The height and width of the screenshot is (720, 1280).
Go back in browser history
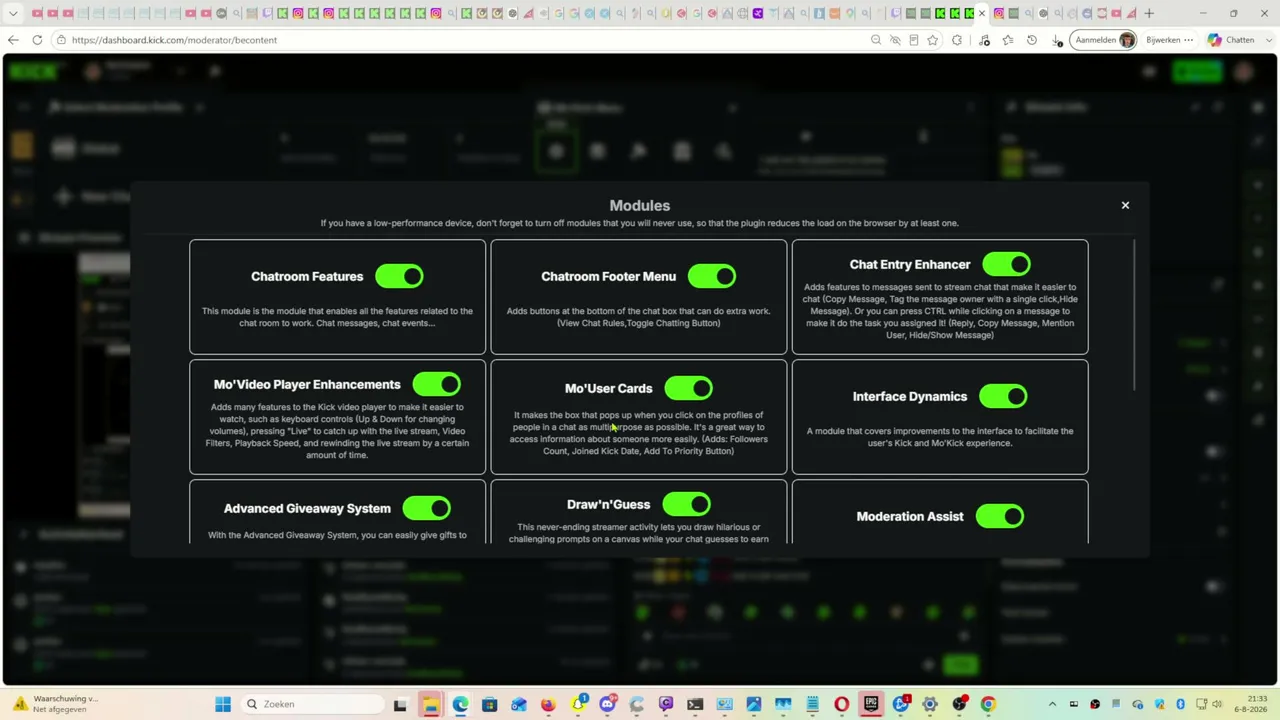point(13,40)
